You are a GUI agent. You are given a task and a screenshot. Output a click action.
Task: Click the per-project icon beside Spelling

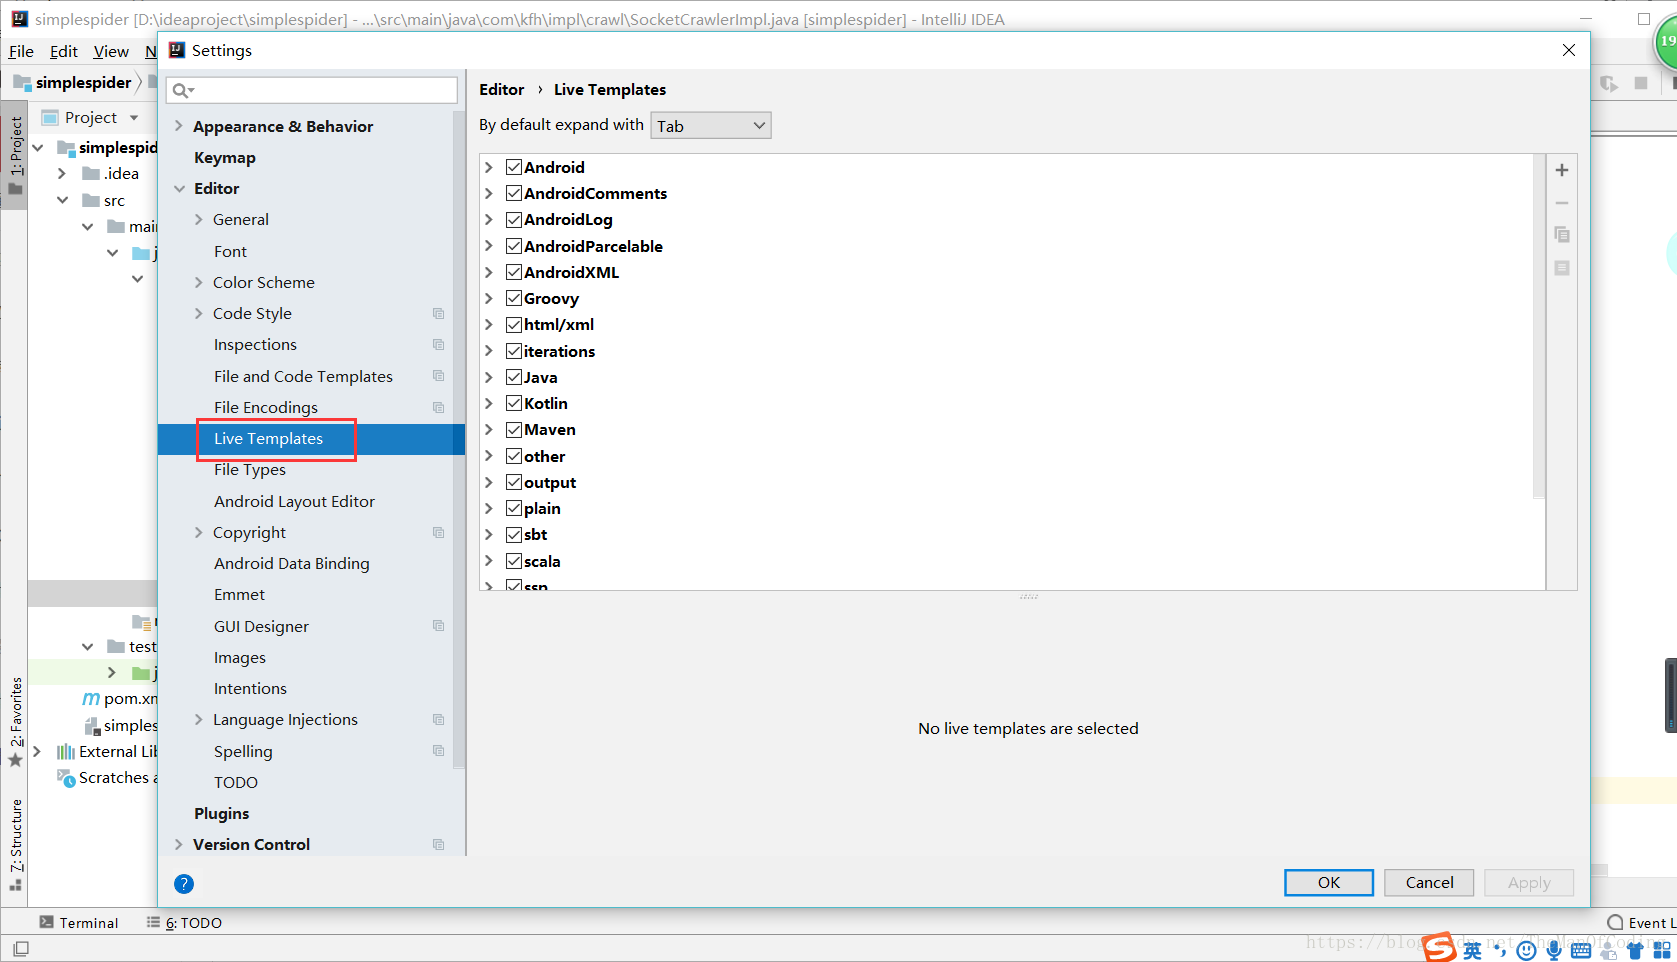(x=438, y=751)
